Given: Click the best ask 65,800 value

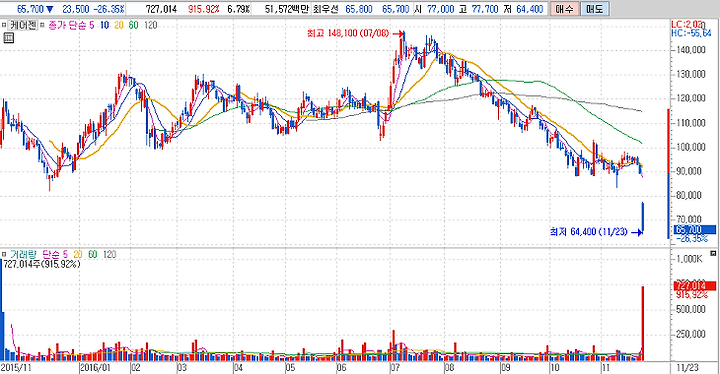Looking at the screenshot, I should (359, 9).
